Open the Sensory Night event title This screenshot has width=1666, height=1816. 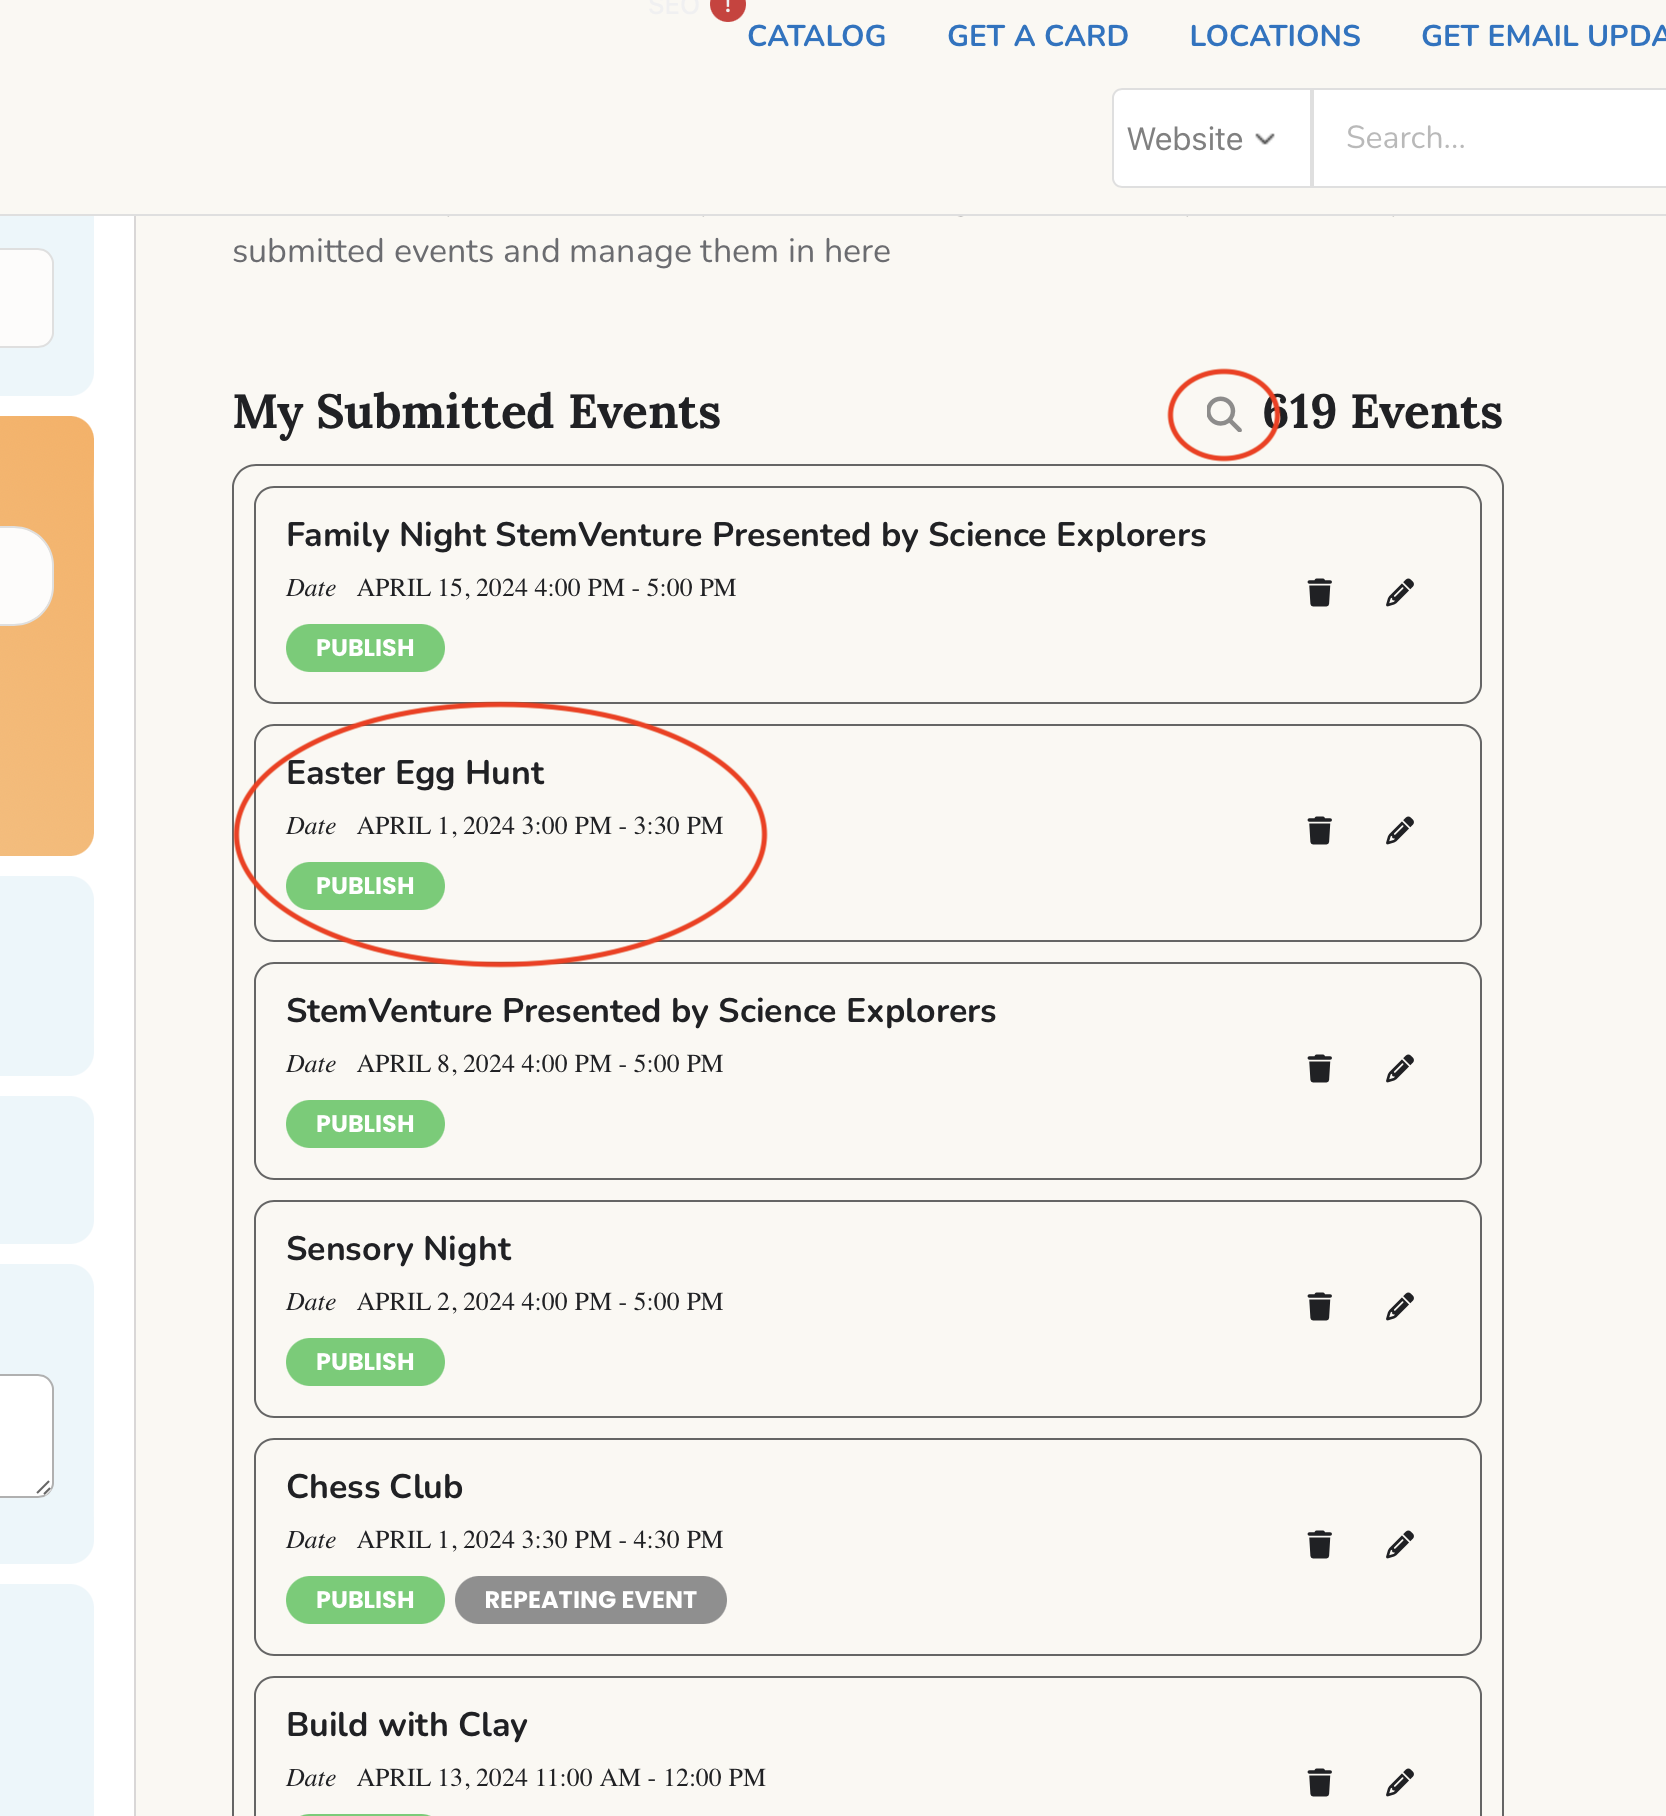coord(398,1249)
